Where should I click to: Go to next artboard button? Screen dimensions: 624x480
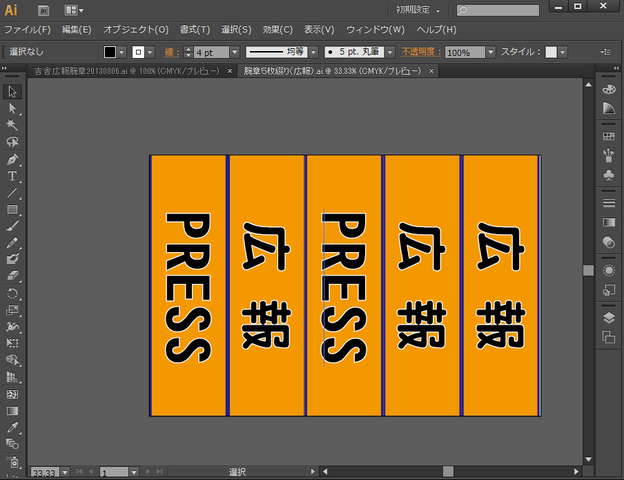coord(148,472)
